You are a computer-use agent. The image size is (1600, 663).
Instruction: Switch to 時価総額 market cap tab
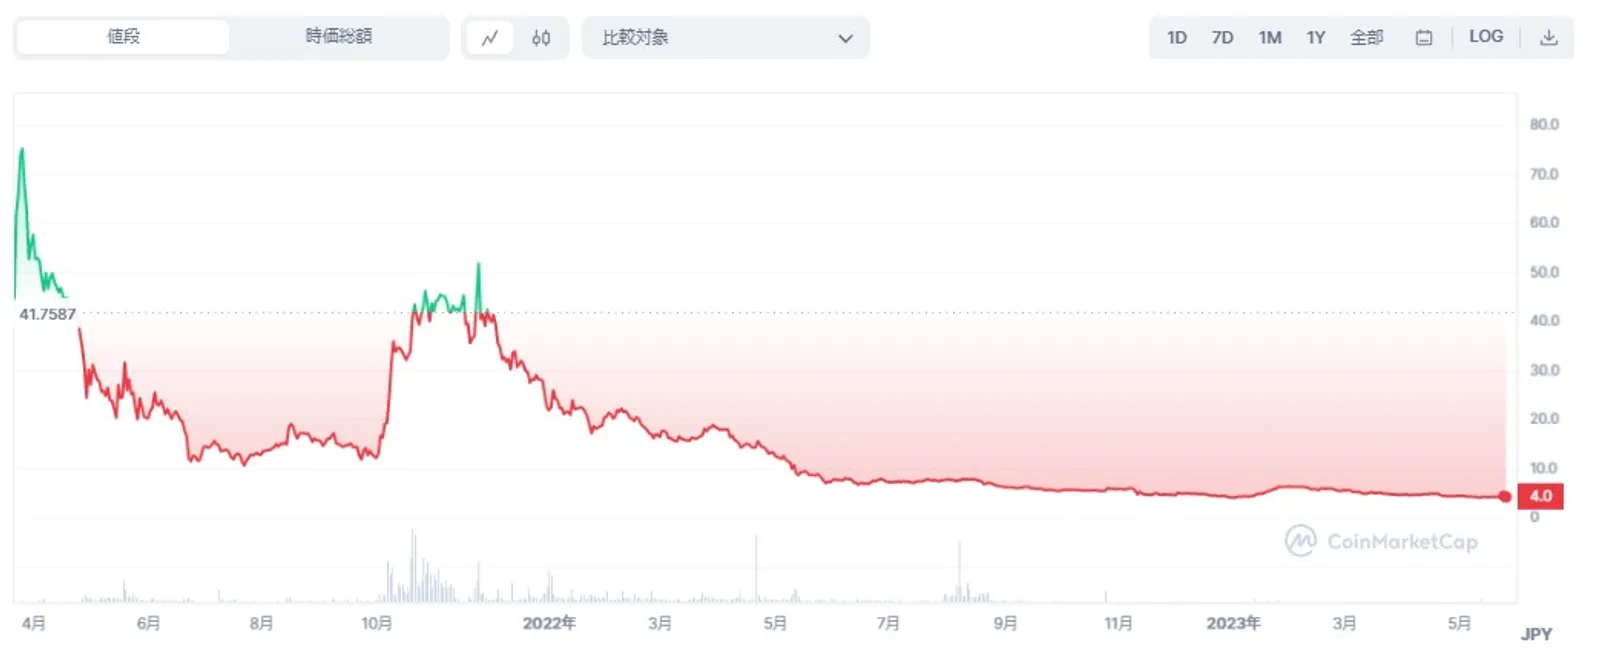click(339, 37)
